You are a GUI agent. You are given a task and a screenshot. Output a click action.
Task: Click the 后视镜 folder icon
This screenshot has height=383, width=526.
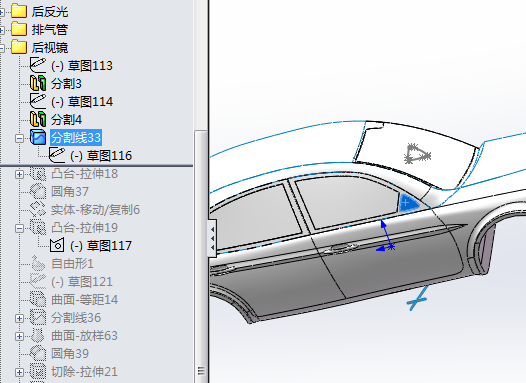coord(19,47)
